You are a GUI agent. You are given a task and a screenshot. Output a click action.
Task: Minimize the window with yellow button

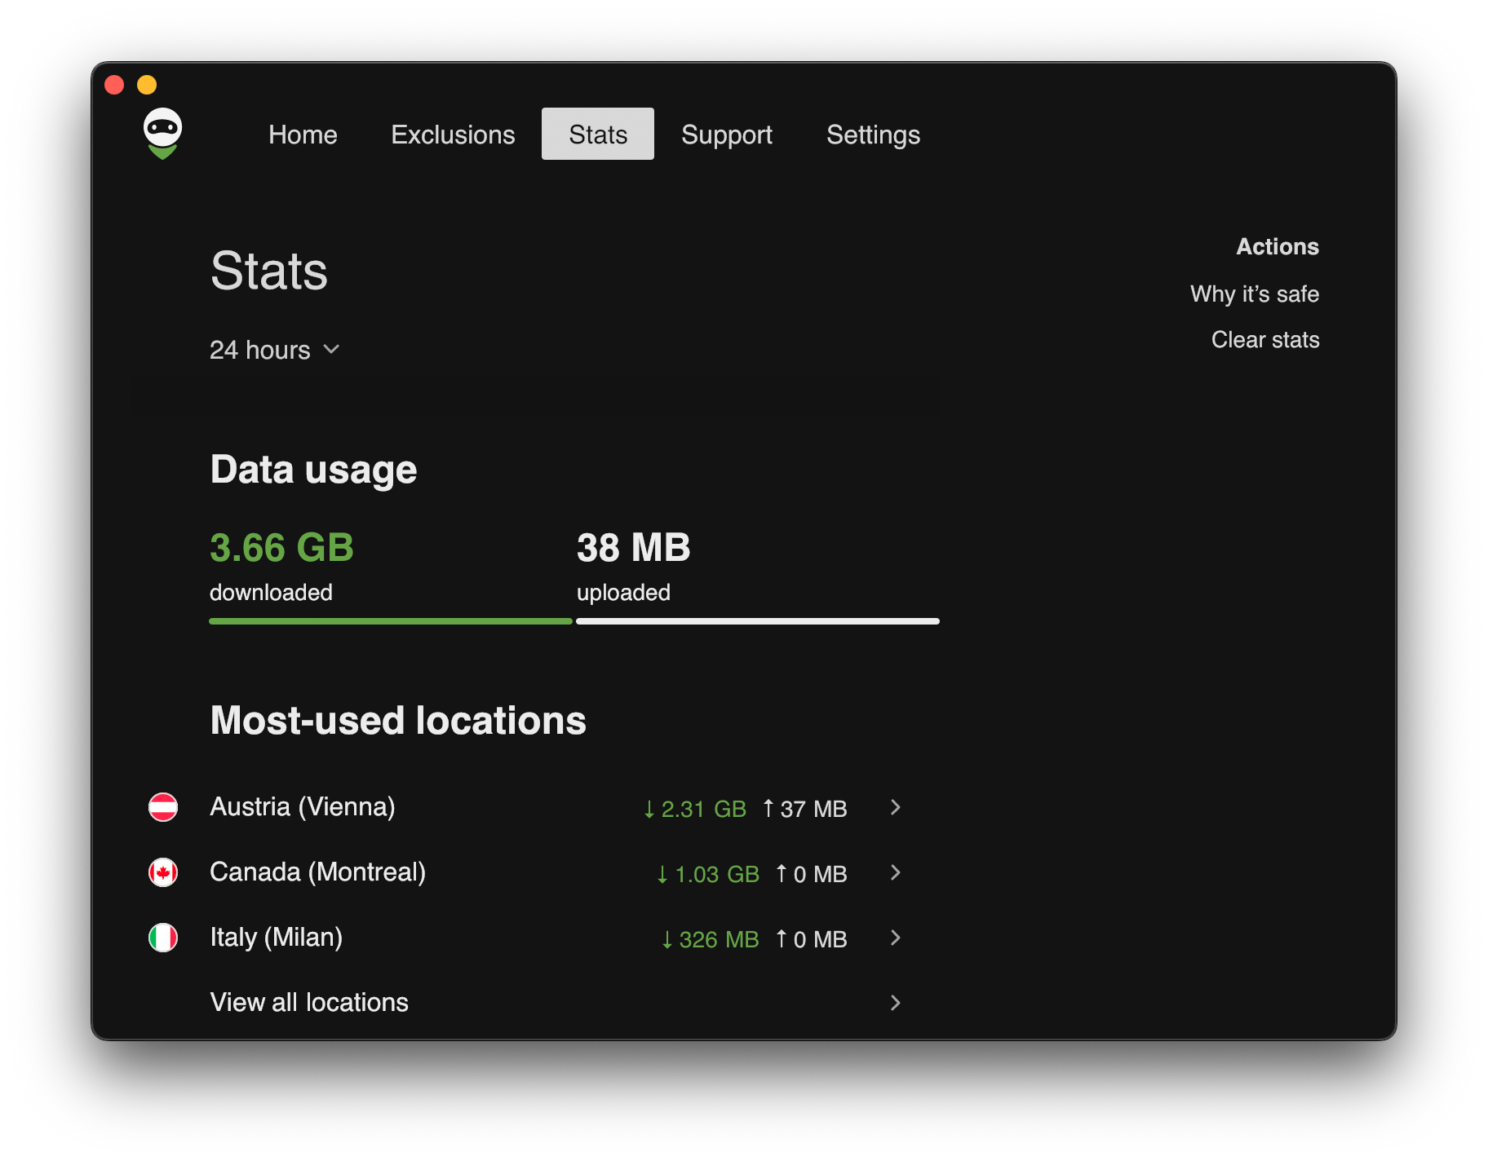coord(147,85)
